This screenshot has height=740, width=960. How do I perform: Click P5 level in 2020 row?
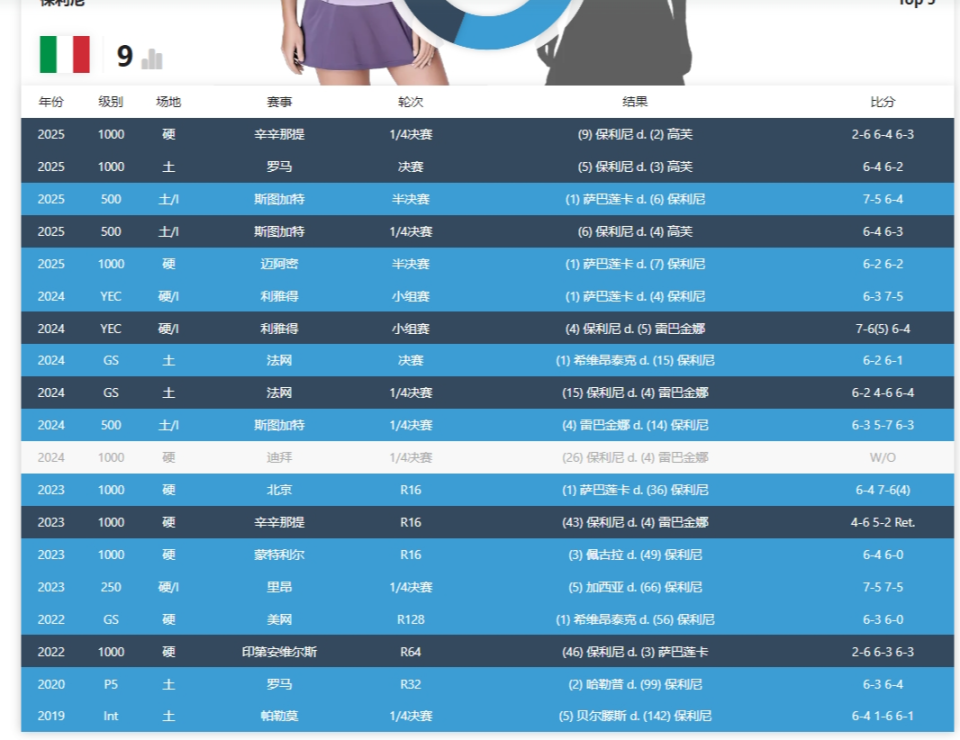click(x=111, y=685)
